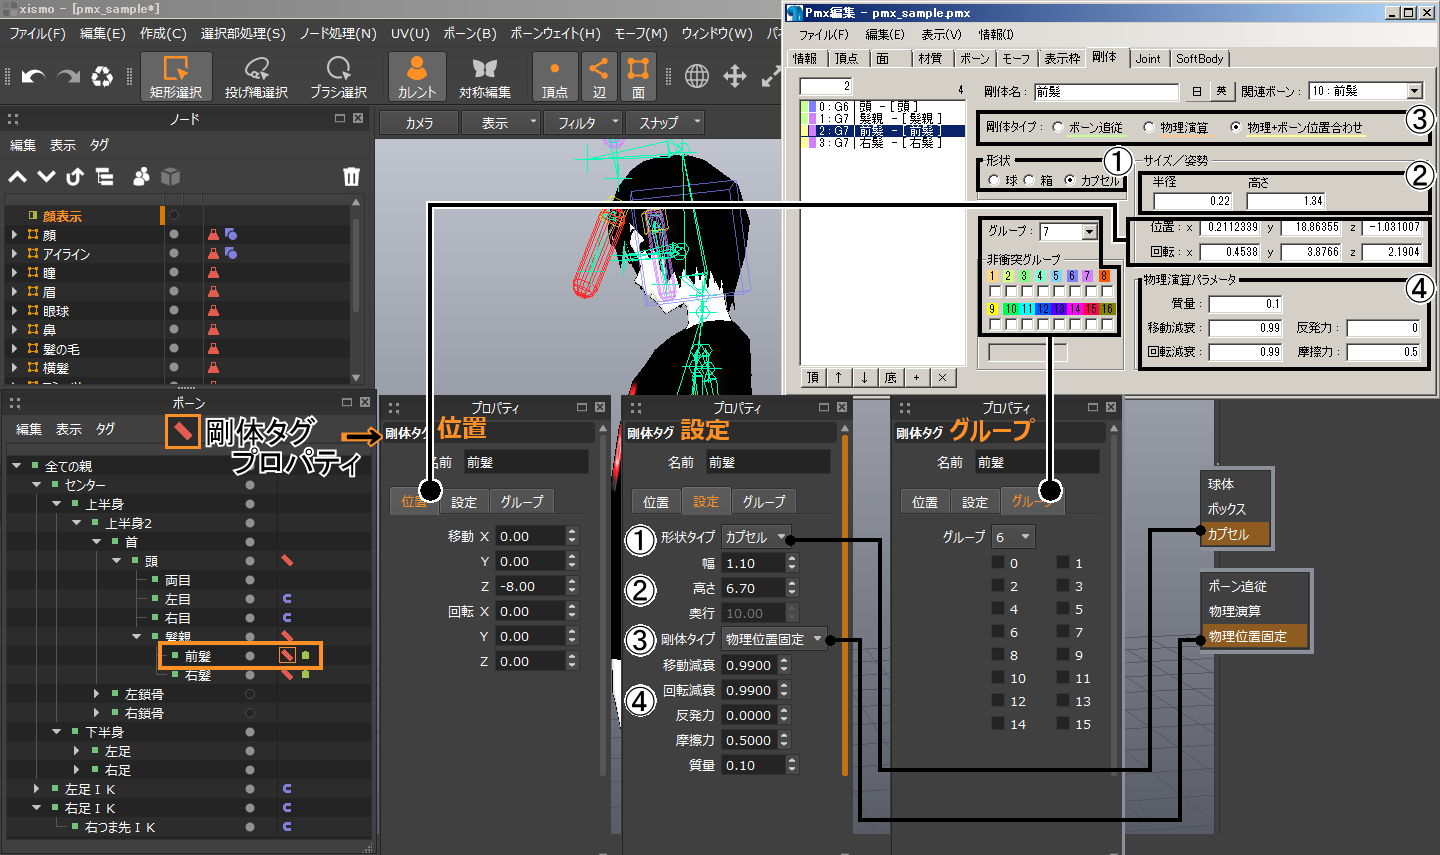The image size is (1440, 855).
Task: Move node down with the ノード panel down chevron
Action: click(46, 177)
